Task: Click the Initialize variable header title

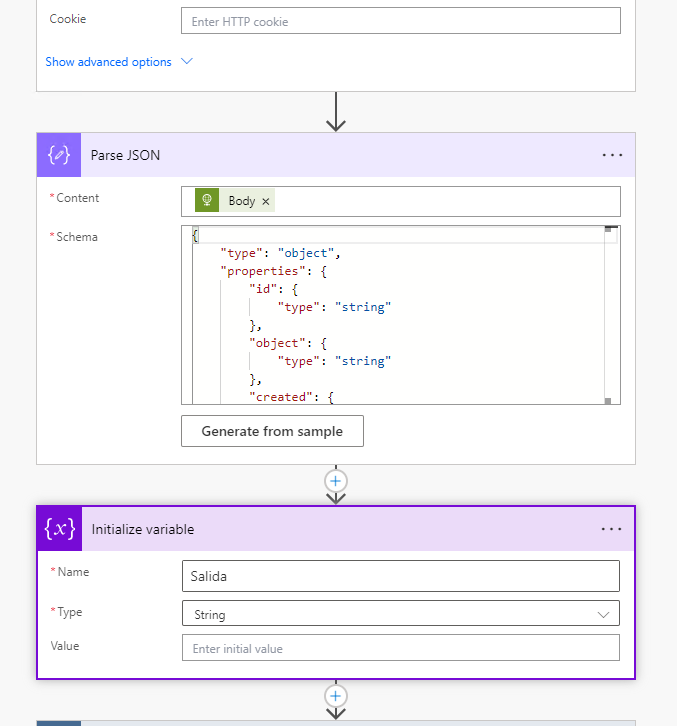Action: point(143,529)
